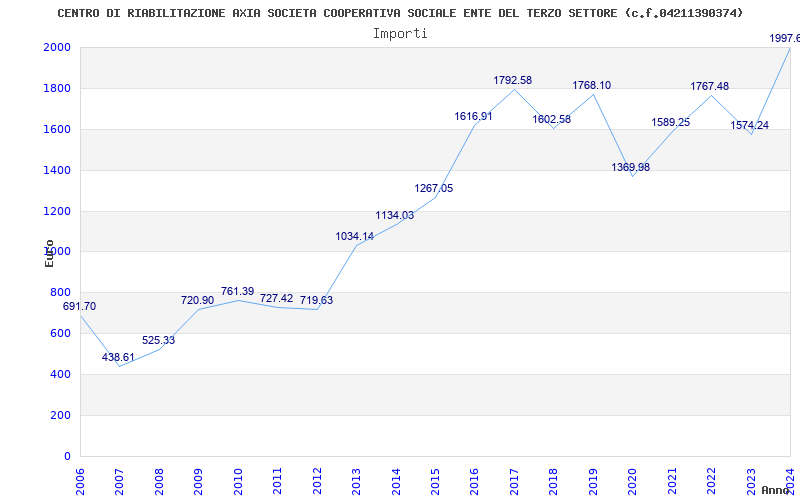Click the 1400 y-axis tick label
800x500 pixels.
(x=57, y=170)
